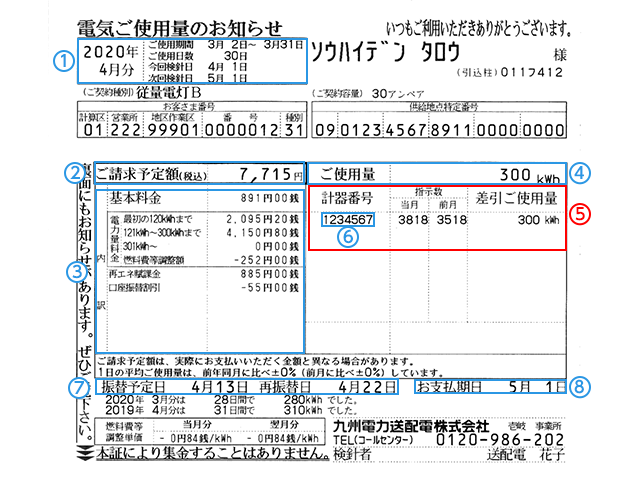Image resolution: width=640 pixels, height=484 pixels.
Task: Select supply point digits 0123 4567
Action: [x=384, y=130]
